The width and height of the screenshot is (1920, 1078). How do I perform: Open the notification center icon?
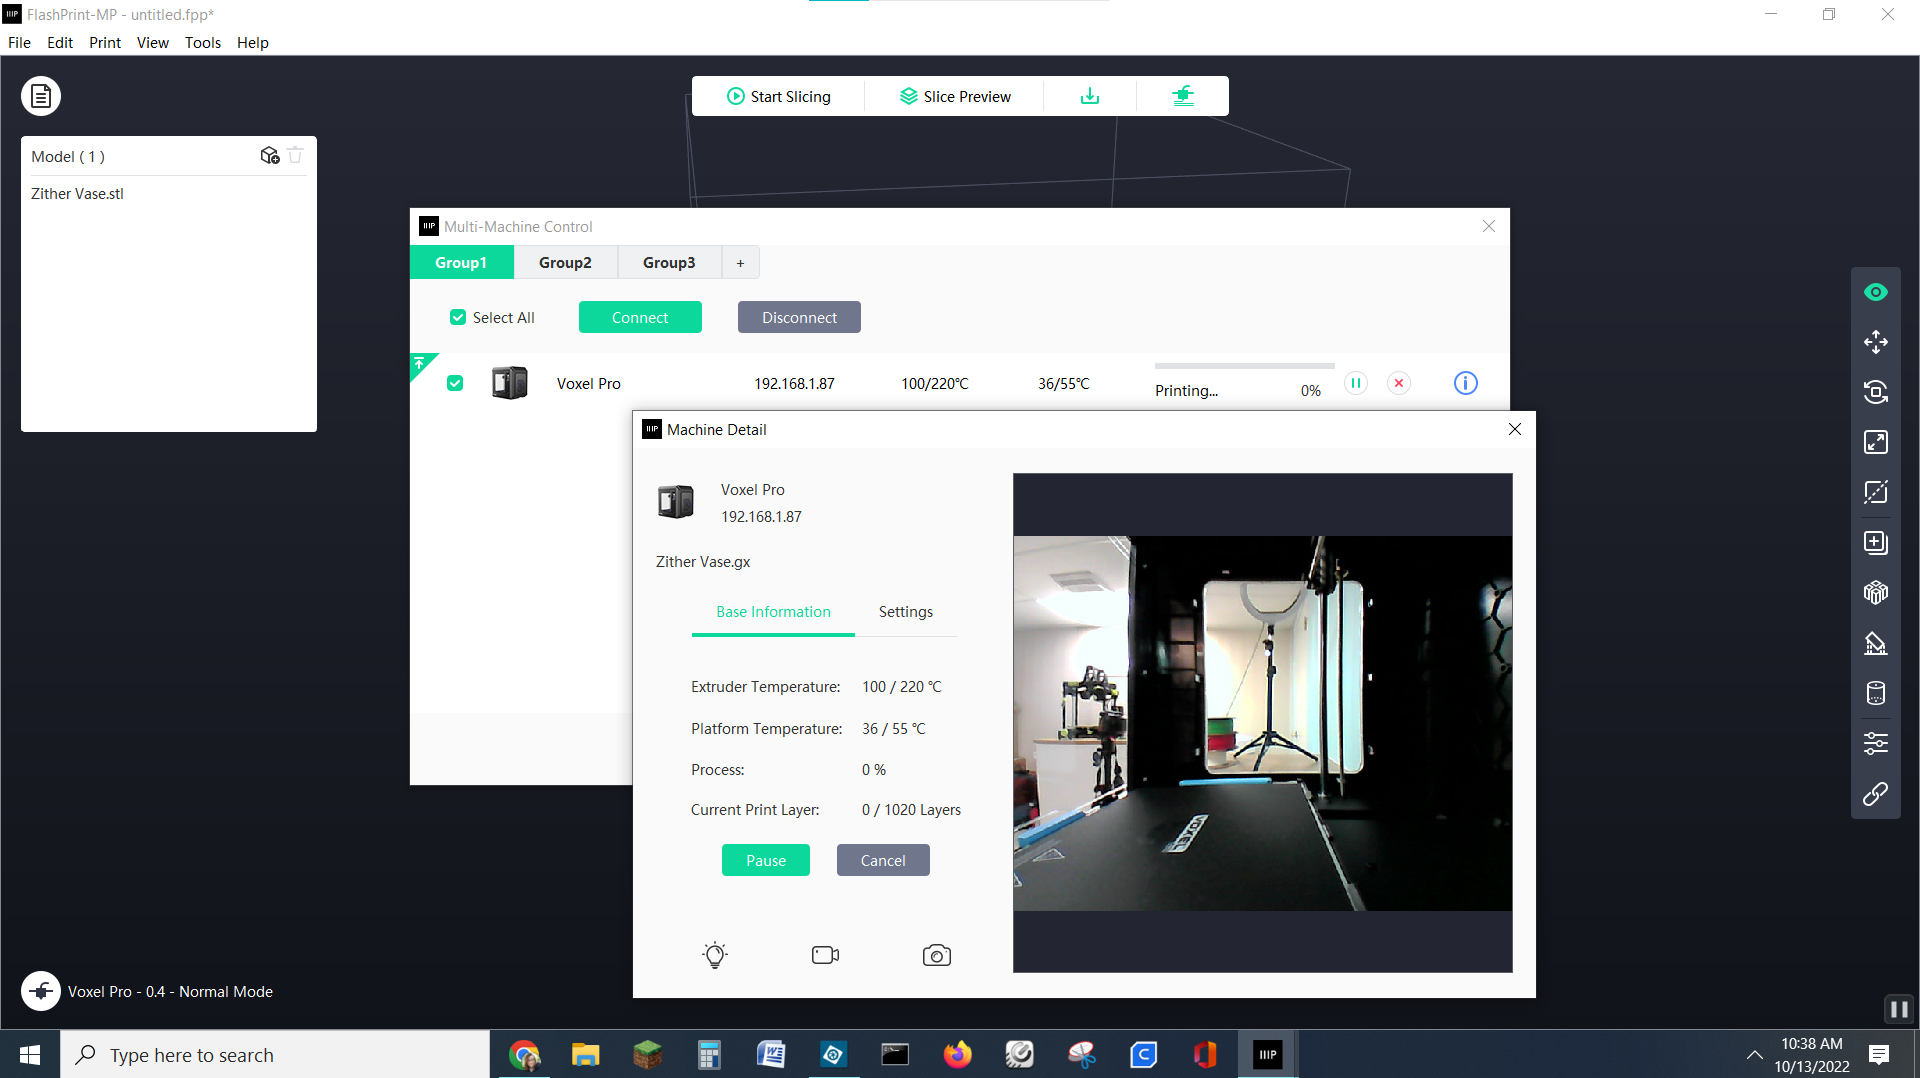click(1879, 1054)
